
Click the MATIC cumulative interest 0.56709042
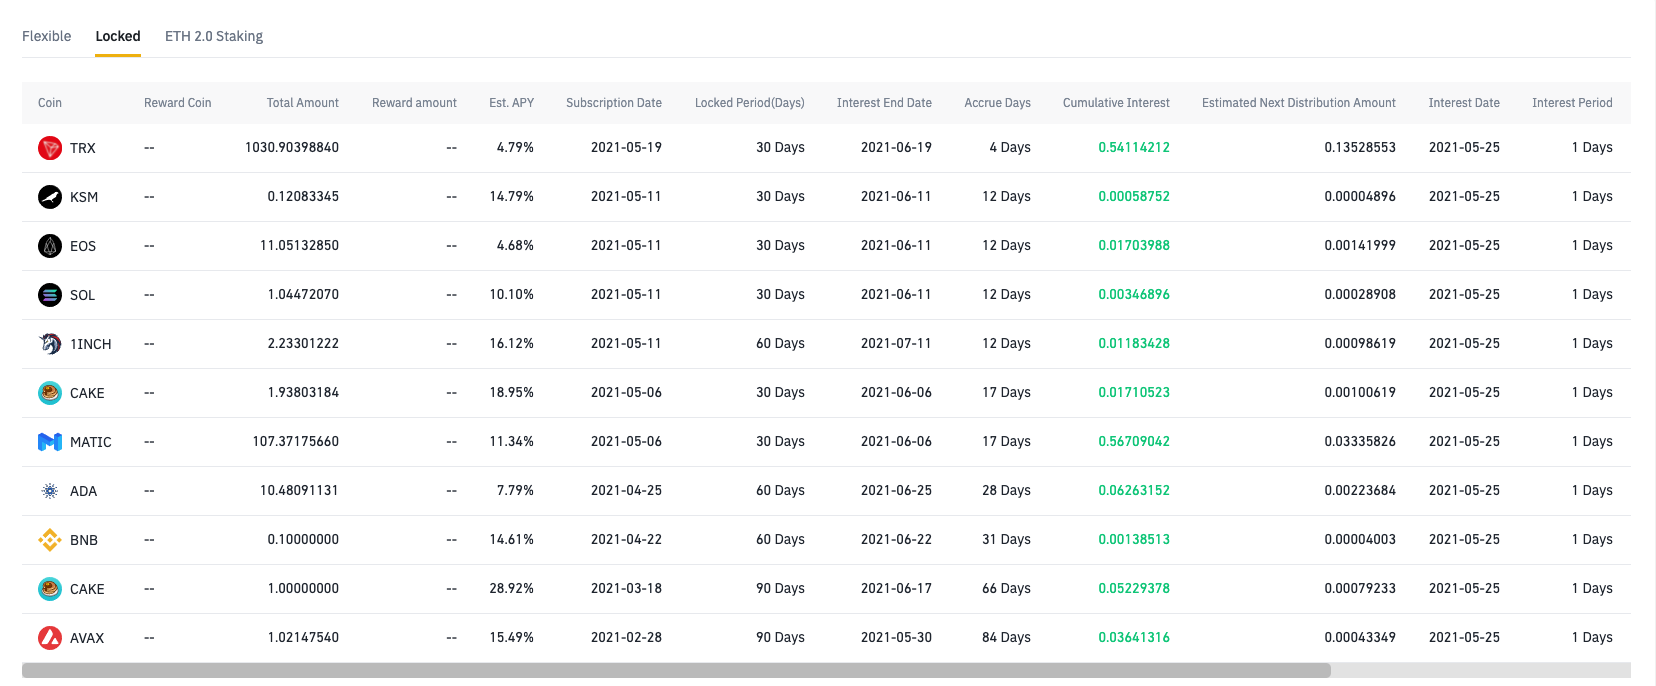point(1134,441)
